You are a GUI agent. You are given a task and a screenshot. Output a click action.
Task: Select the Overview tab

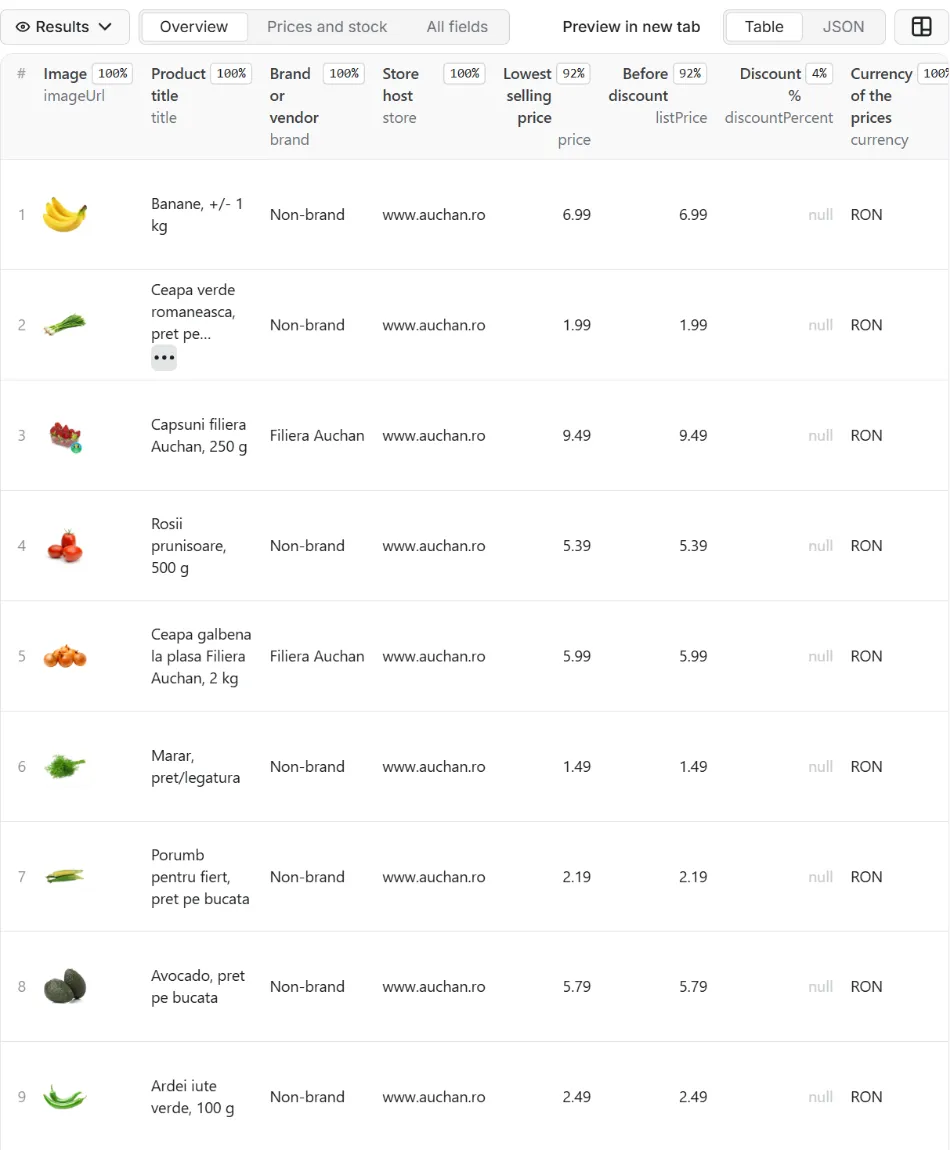(x=194, y=27)
